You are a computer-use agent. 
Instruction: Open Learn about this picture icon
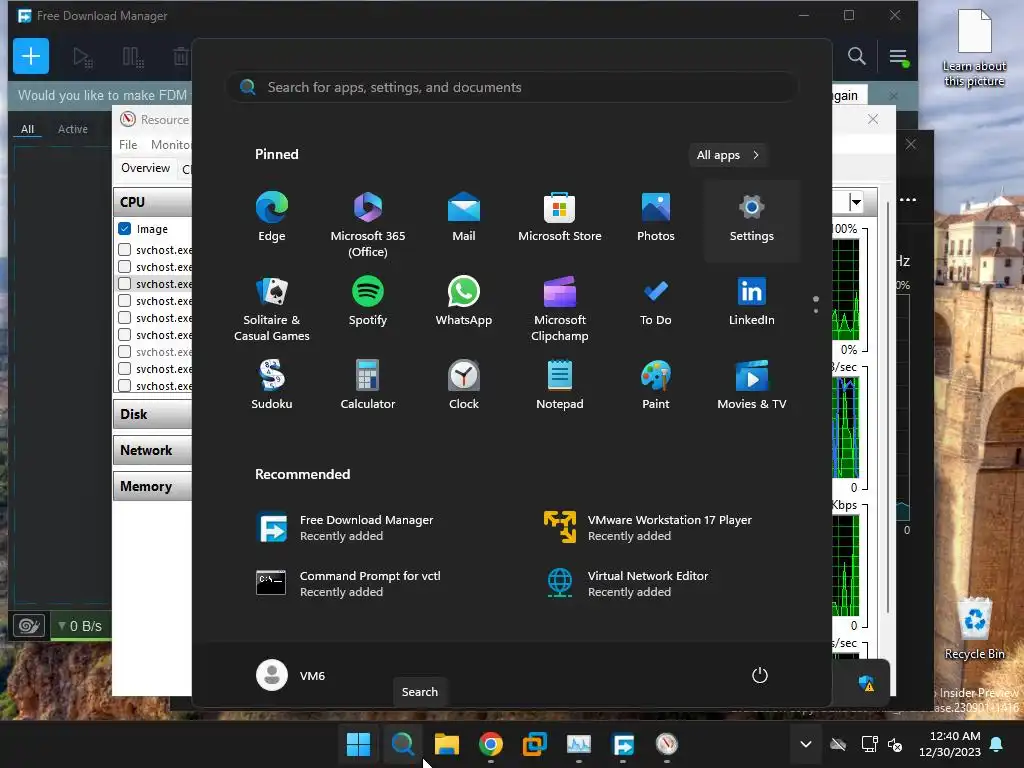[x=974, y=47]
